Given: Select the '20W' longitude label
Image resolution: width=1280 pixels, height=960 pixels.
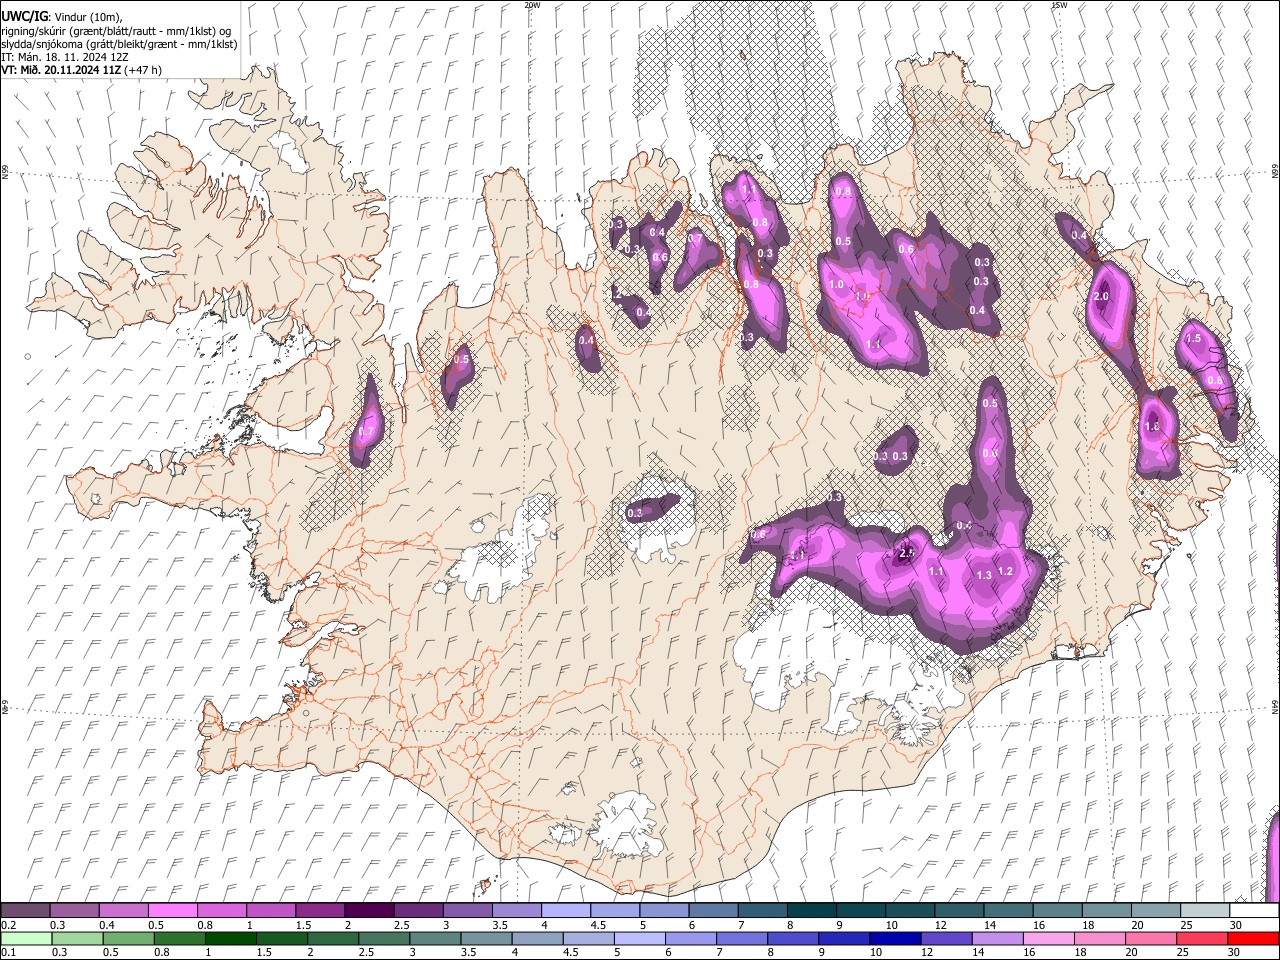Looking at the screenshot, I should pyautogui.click(x=532, y=5).
